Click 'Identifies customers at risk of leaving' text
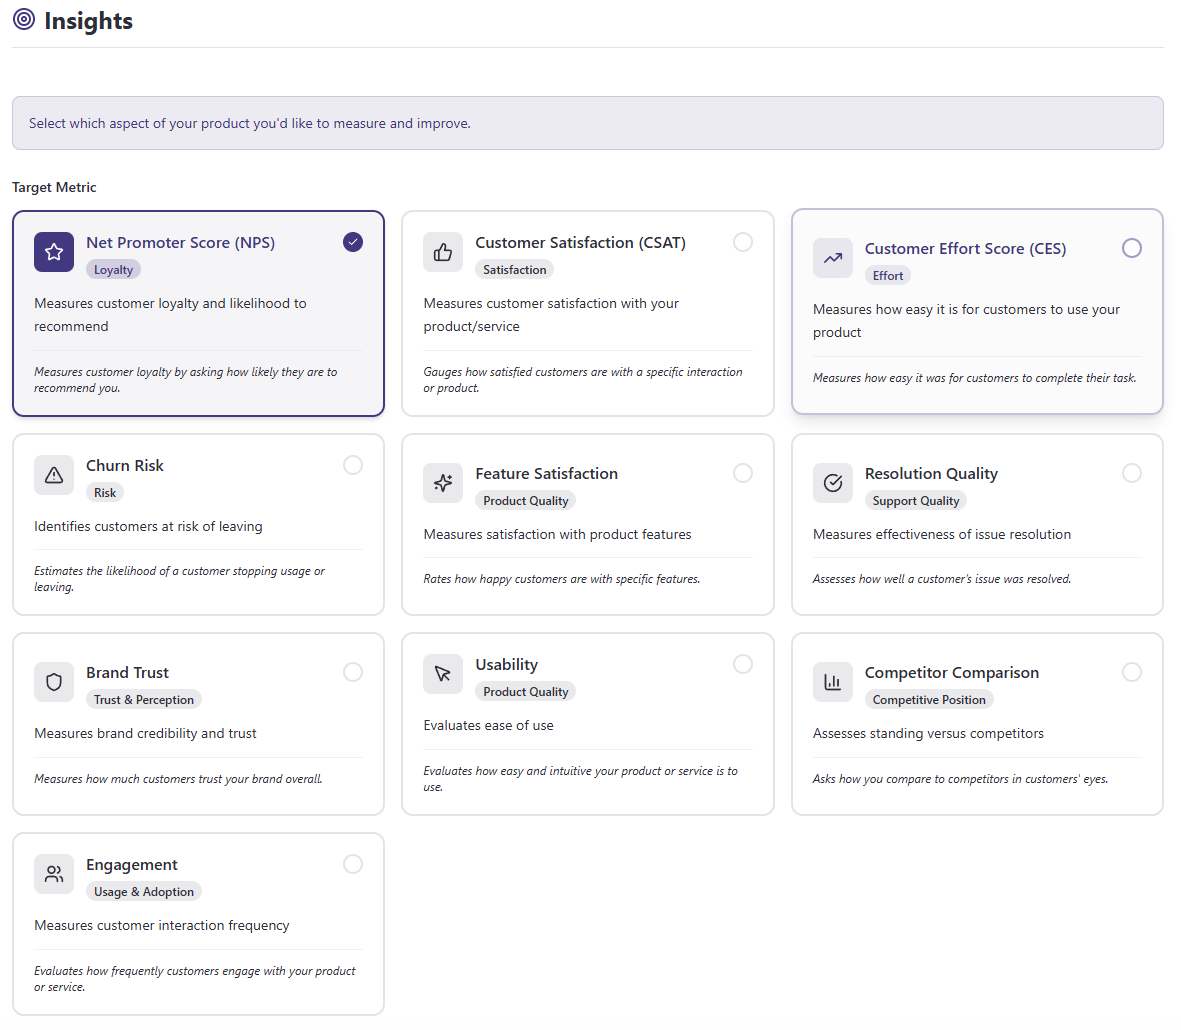The width and height of the screenshot is (1181, 1030). point(148,526)
